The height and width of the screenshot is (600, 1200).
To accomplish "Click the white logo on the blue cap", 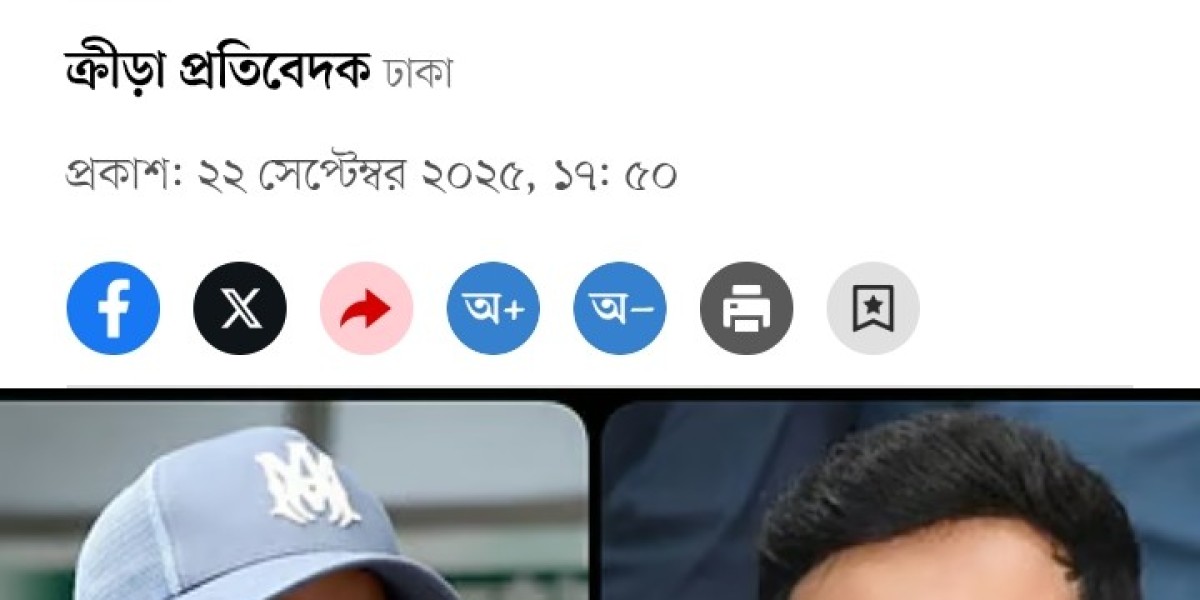I will tap(308, 485).
